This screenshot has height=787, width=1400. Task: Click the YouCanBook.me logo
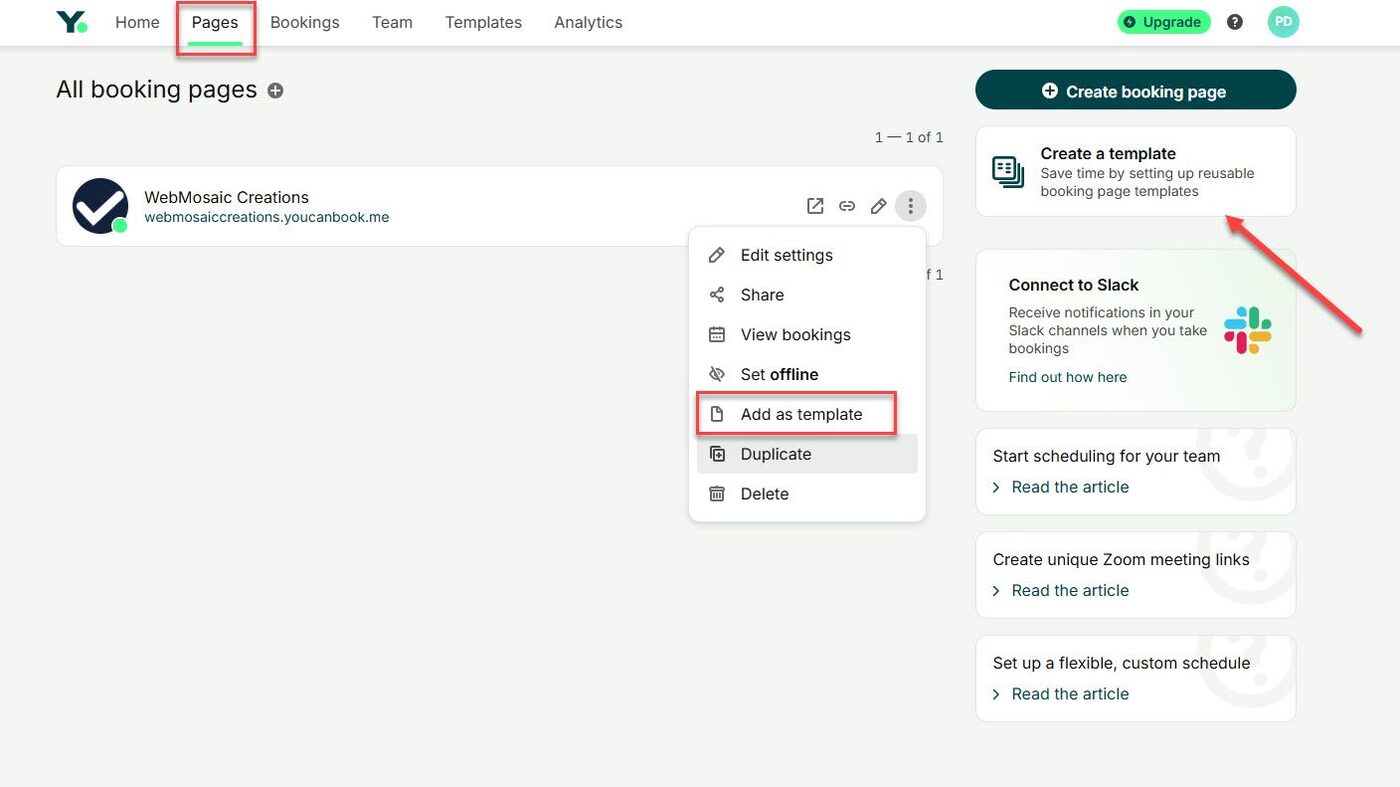tap(71, 21)
